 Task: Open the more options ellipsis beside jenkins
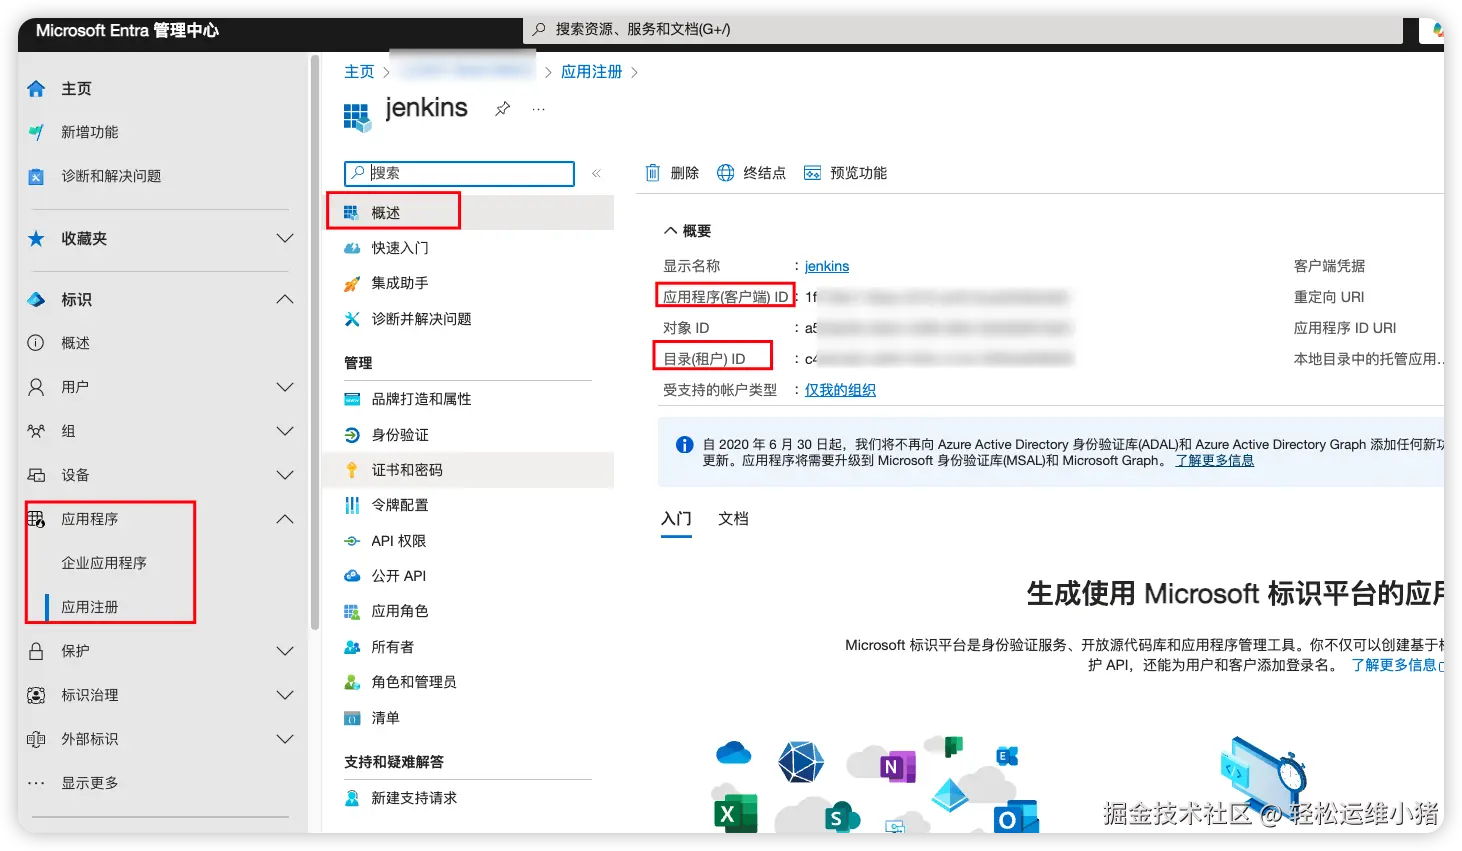point(538,109)
